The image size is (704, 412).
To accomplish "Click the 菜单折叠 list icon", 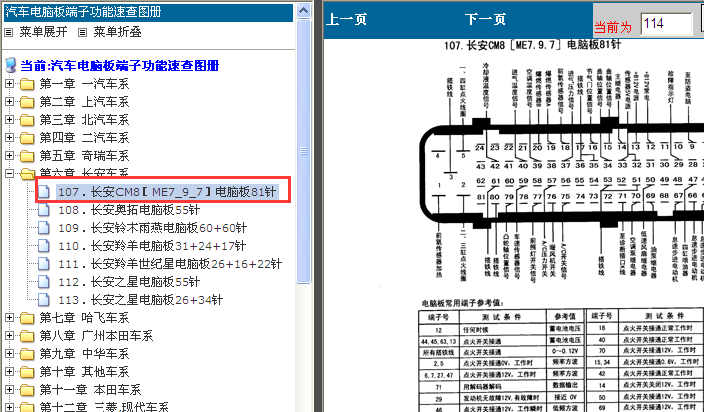I will (83, 32).
